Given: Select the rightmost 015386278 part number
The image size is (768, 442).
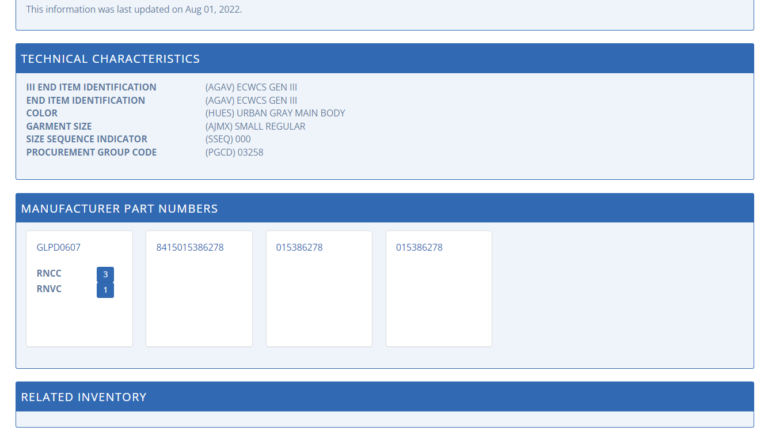Looking at the screenshot, I should [419, 247].
